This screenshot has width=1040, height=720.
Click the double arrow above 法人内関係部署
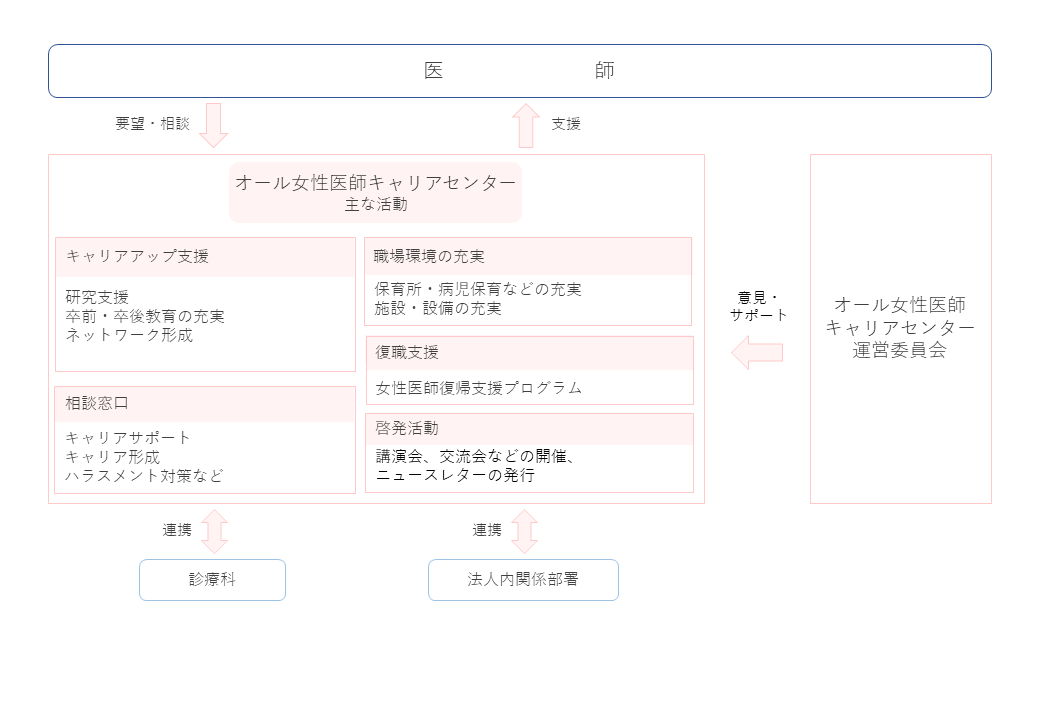tap(524, 531)
